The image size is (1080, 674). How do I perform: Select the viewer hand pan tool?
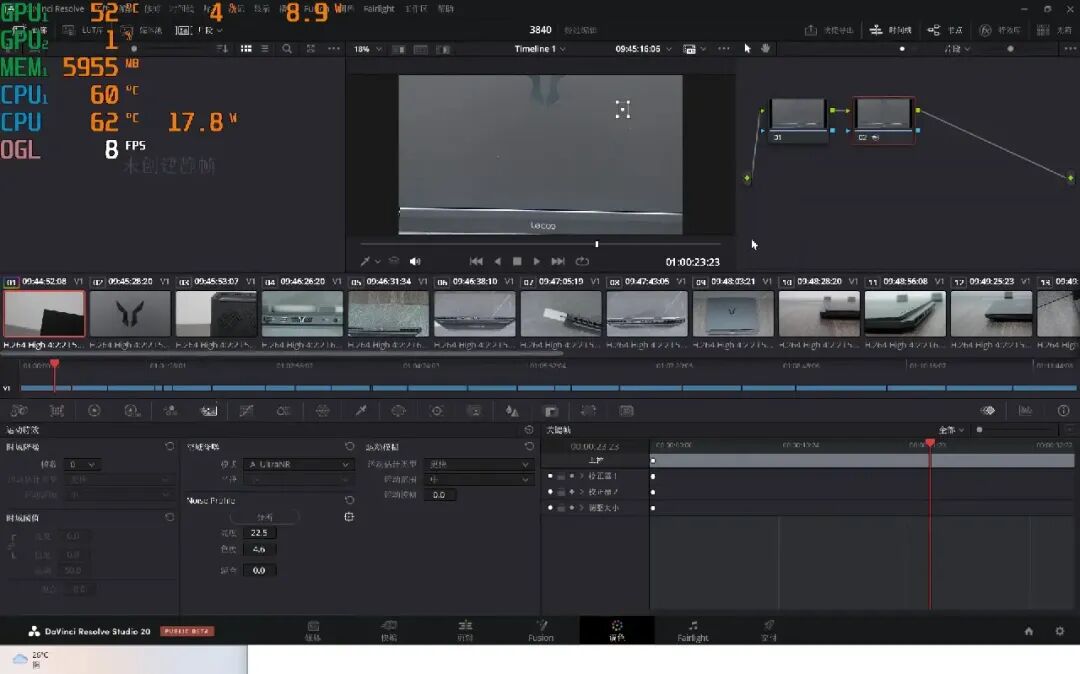tap(765, 49)
